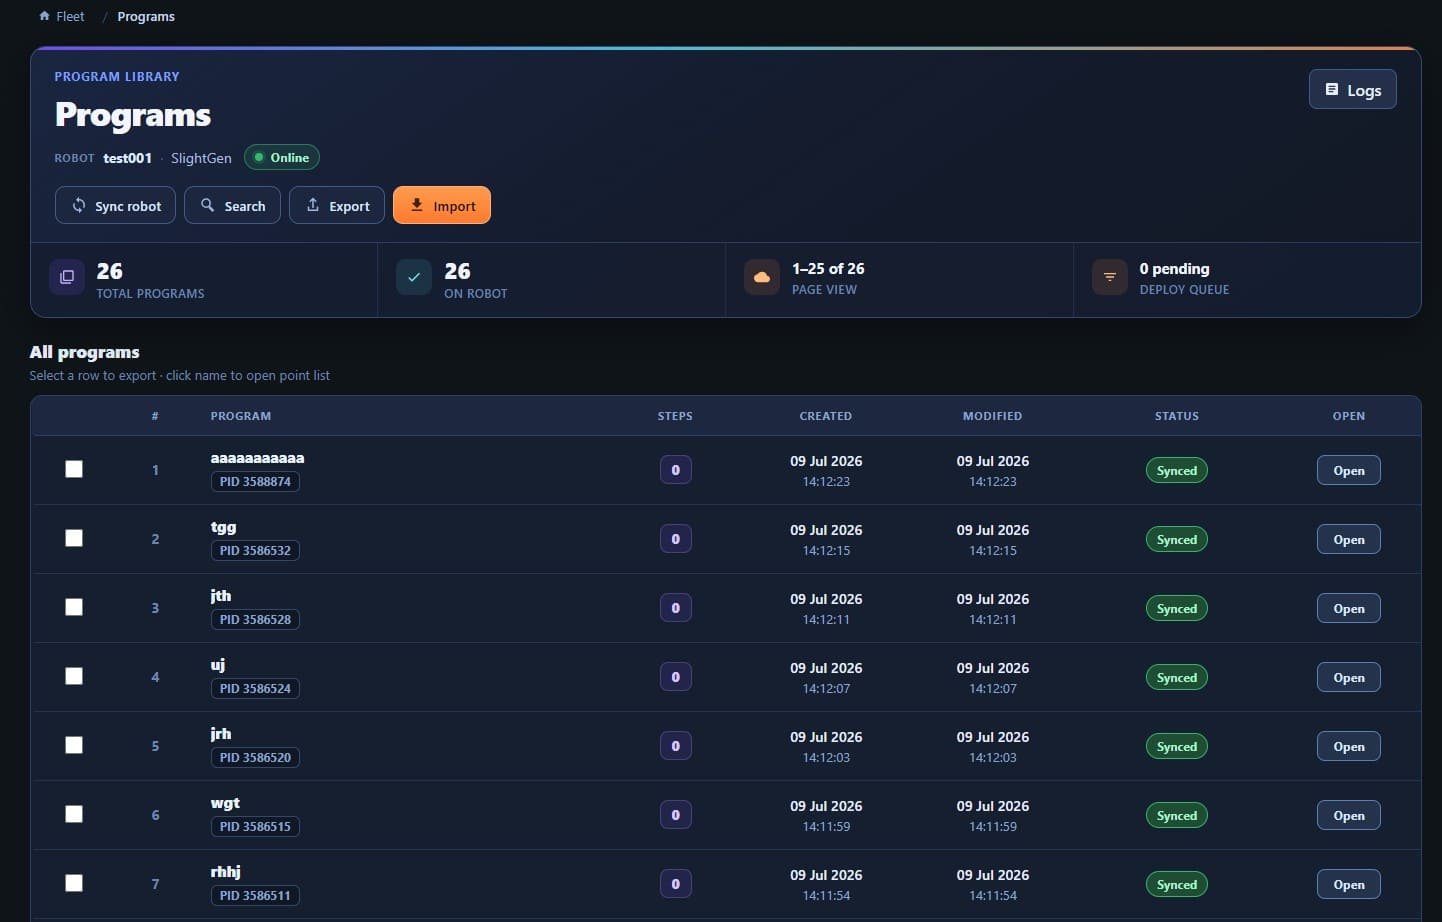Click the Total Programs copy icon
Screen dimensions: 1442x922
(67, 277)
